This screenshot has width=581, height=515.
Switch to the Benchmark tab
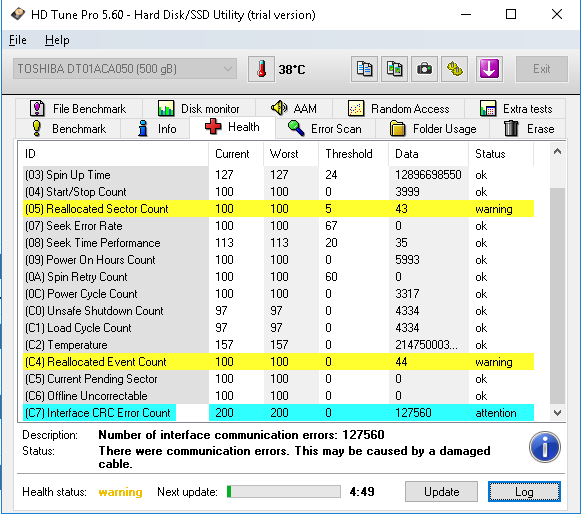tap(69, 129)
